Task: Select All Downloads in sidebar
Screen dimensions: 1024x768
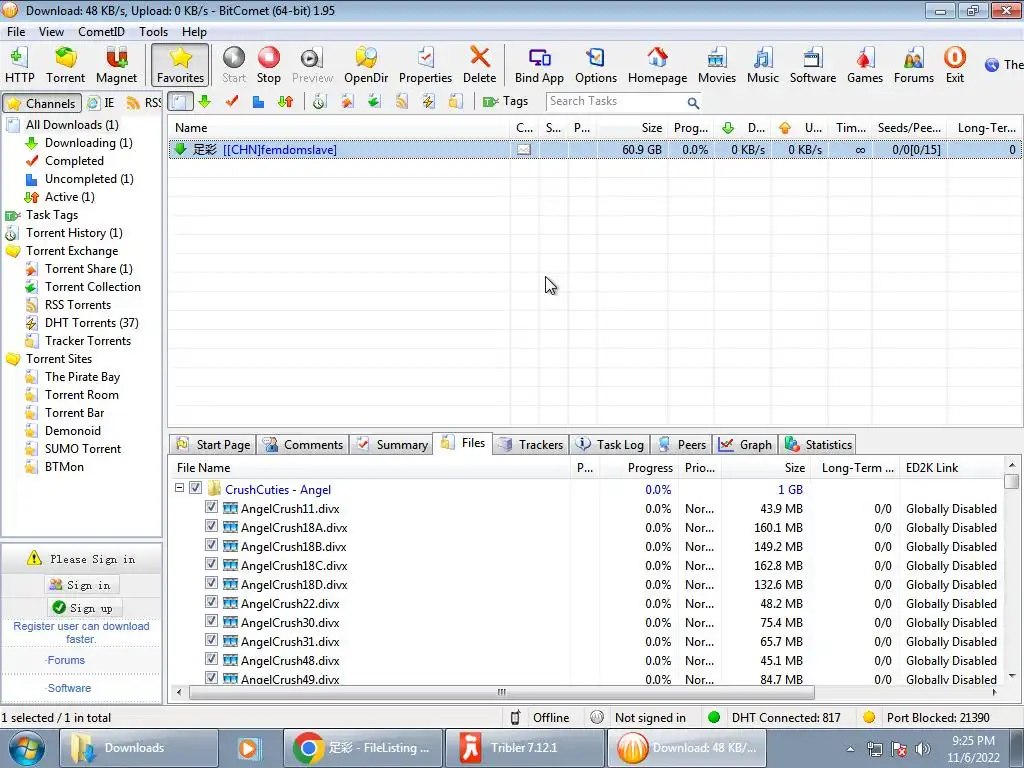Action: [x=72, y=125]
